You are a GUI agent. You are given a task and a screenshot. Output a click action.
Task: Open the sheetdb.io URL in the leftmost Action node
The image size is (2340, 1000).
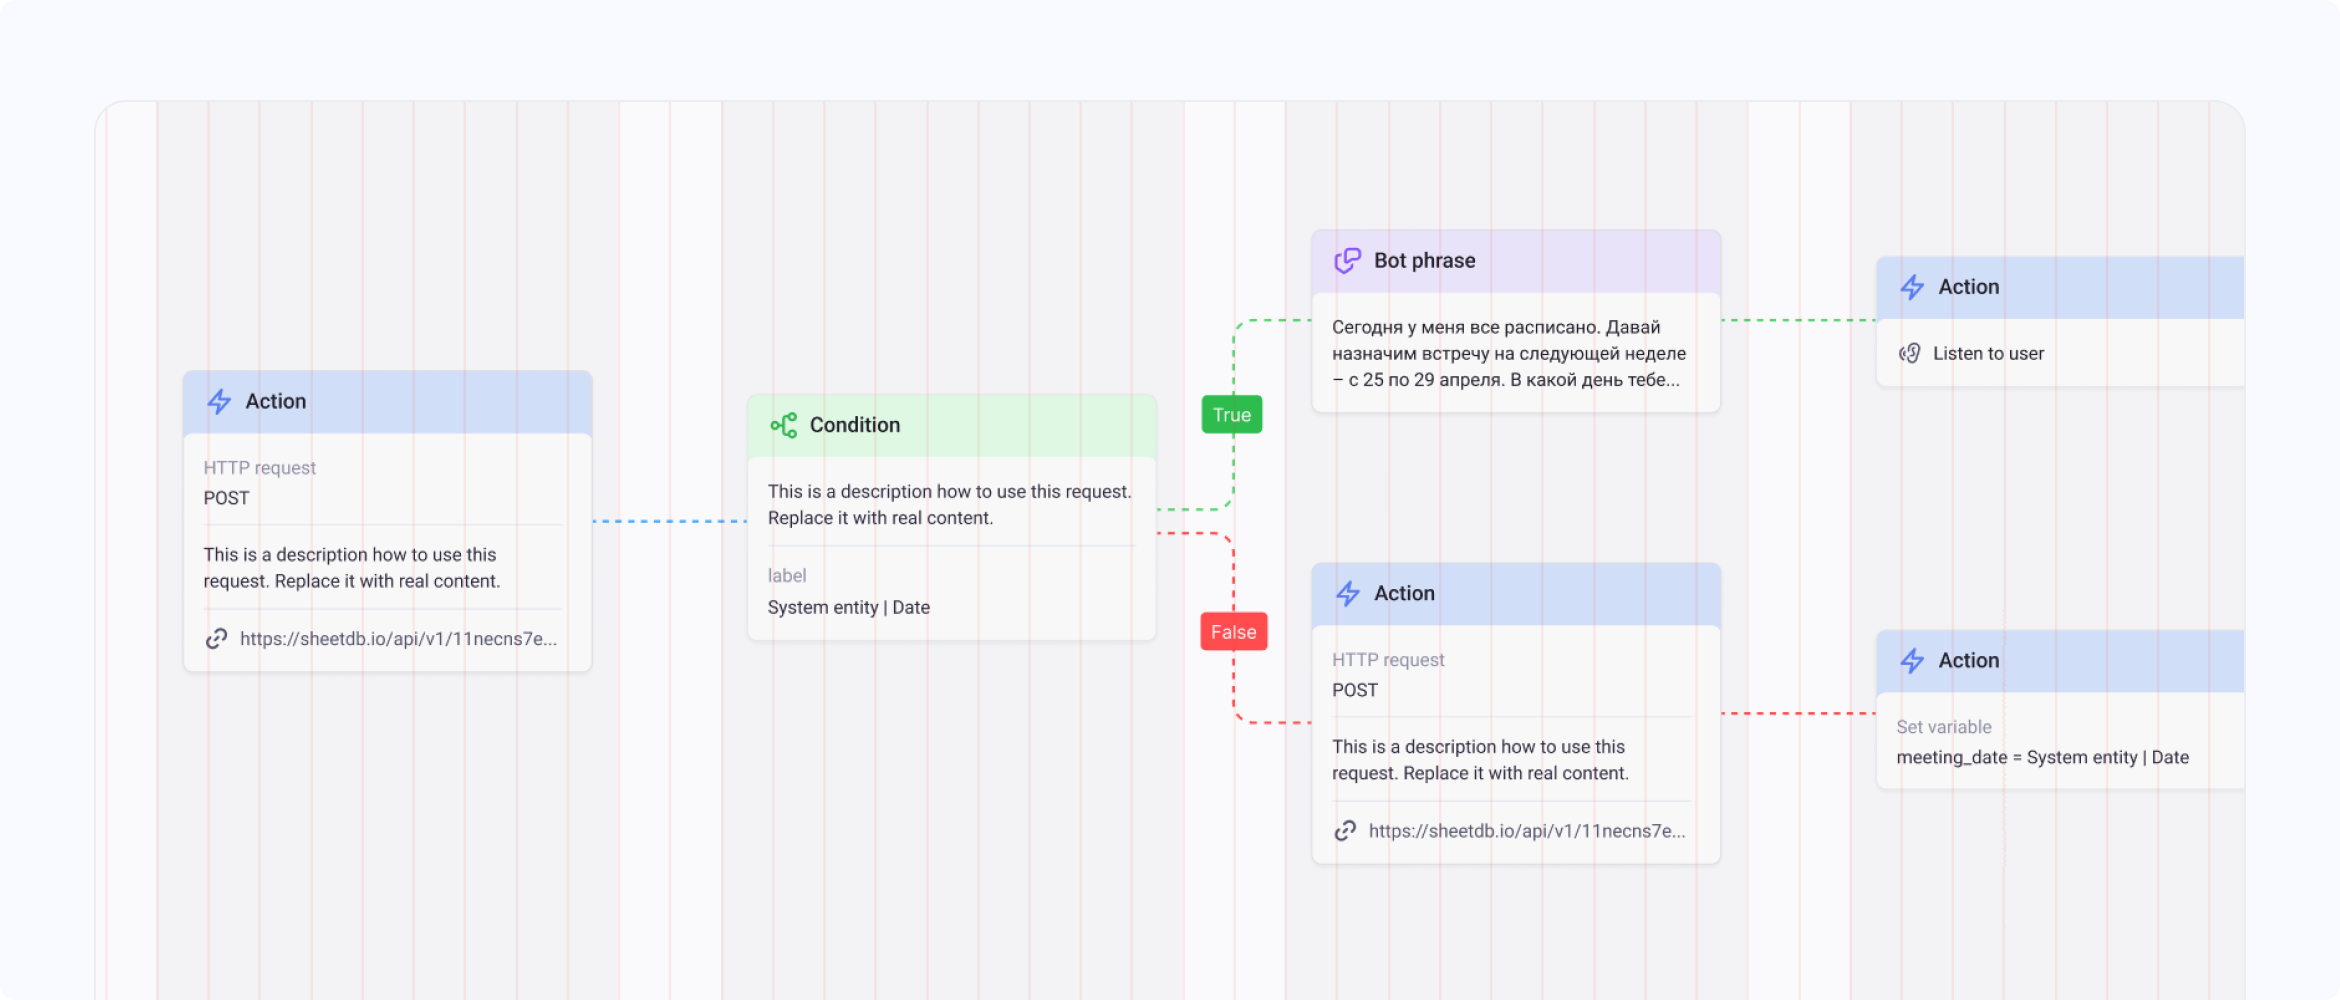click(398, 639)
